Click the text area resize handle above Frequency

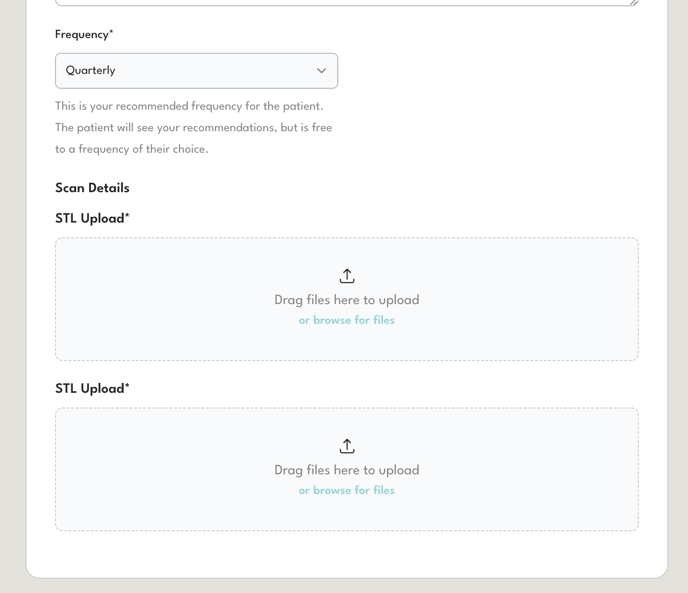click(633, 2)
